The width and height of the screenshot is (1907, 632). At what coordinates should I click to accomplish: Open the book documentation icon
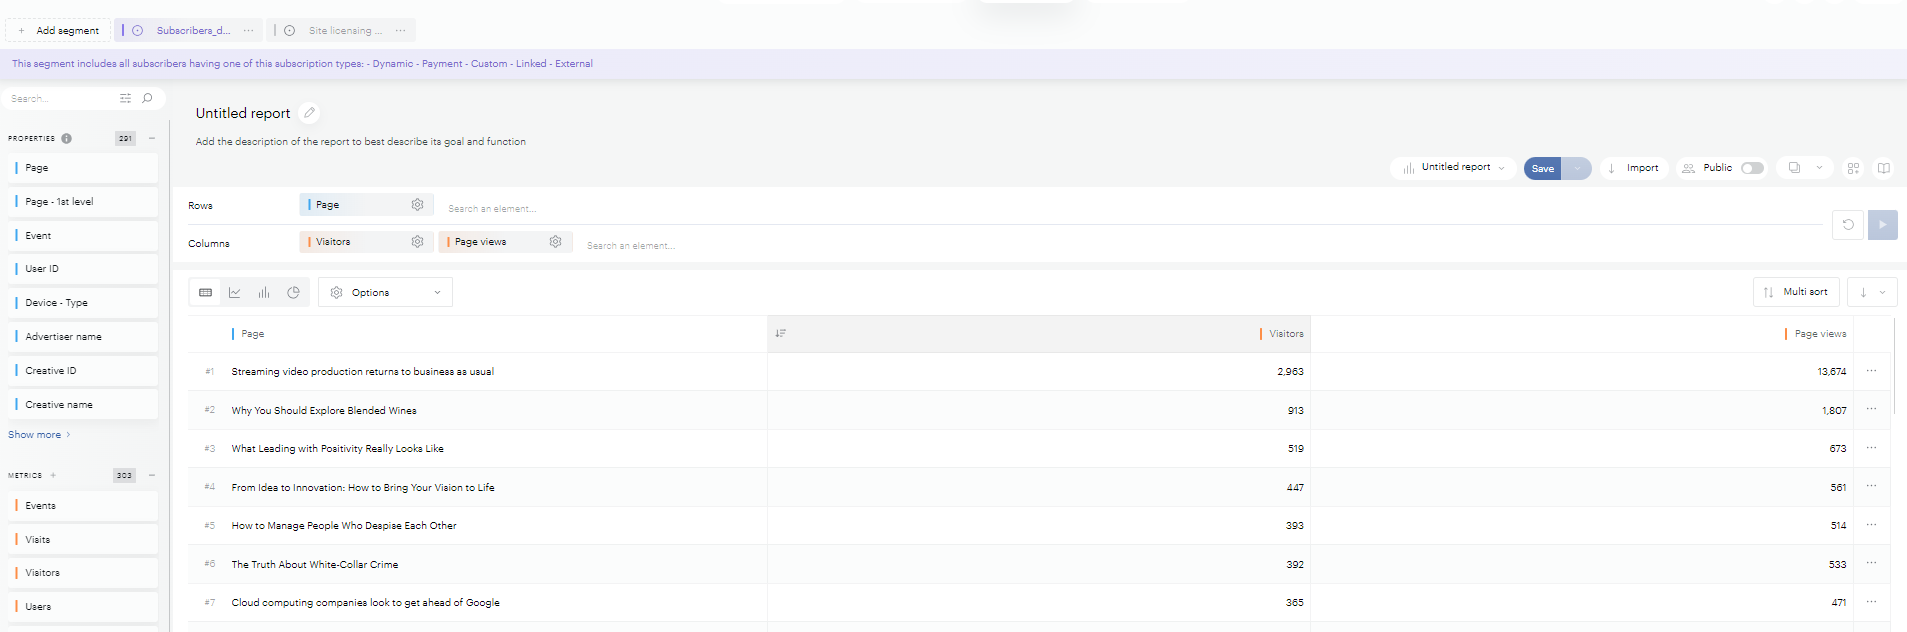[x=1883, y=168]
